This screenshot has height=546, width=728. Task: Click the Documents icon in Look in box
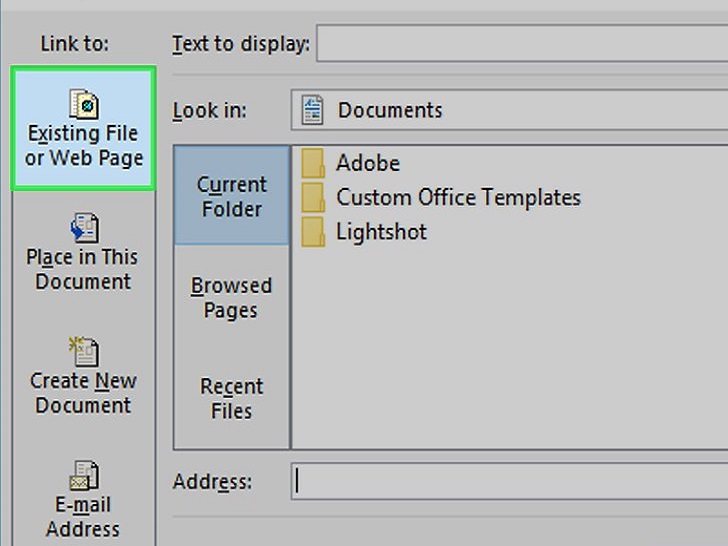(x=312, y=110)
